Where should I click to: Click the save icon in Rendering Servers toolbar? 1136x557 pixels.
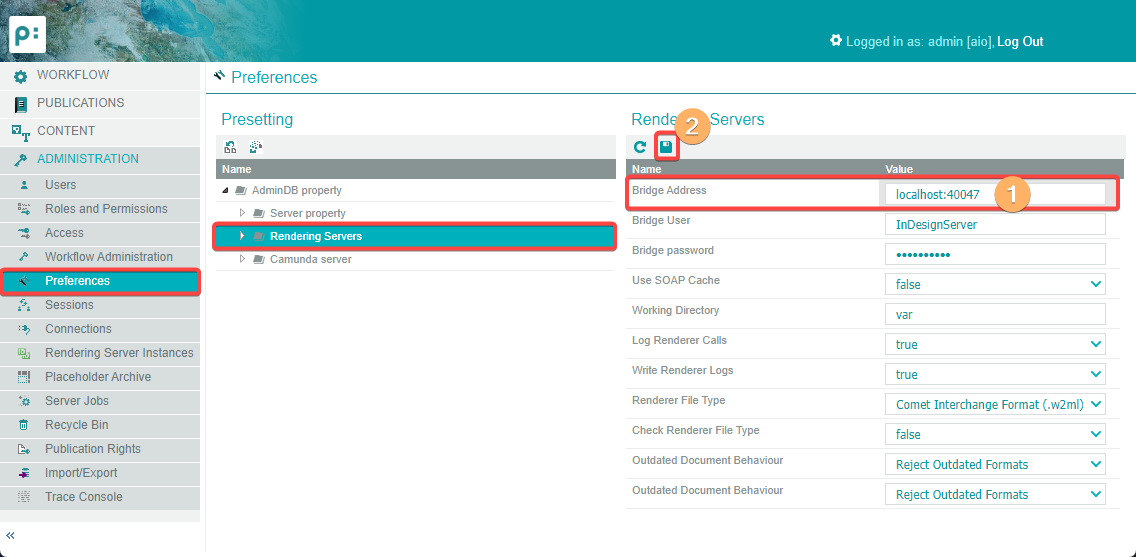[666, 147]
